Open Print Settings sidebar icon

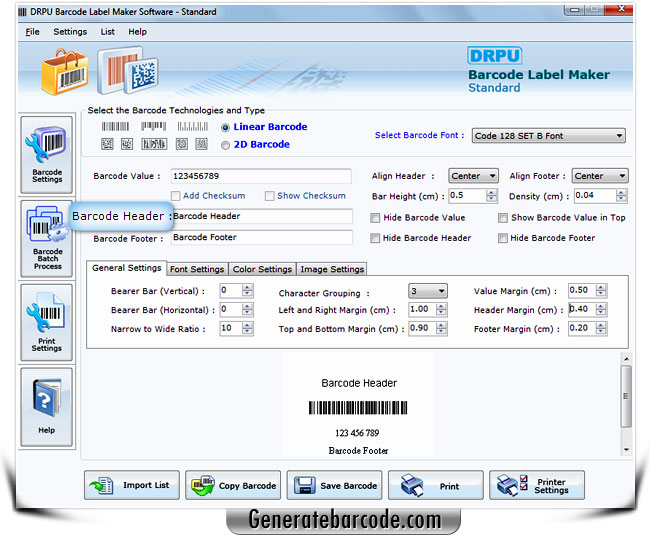[46, 322]
